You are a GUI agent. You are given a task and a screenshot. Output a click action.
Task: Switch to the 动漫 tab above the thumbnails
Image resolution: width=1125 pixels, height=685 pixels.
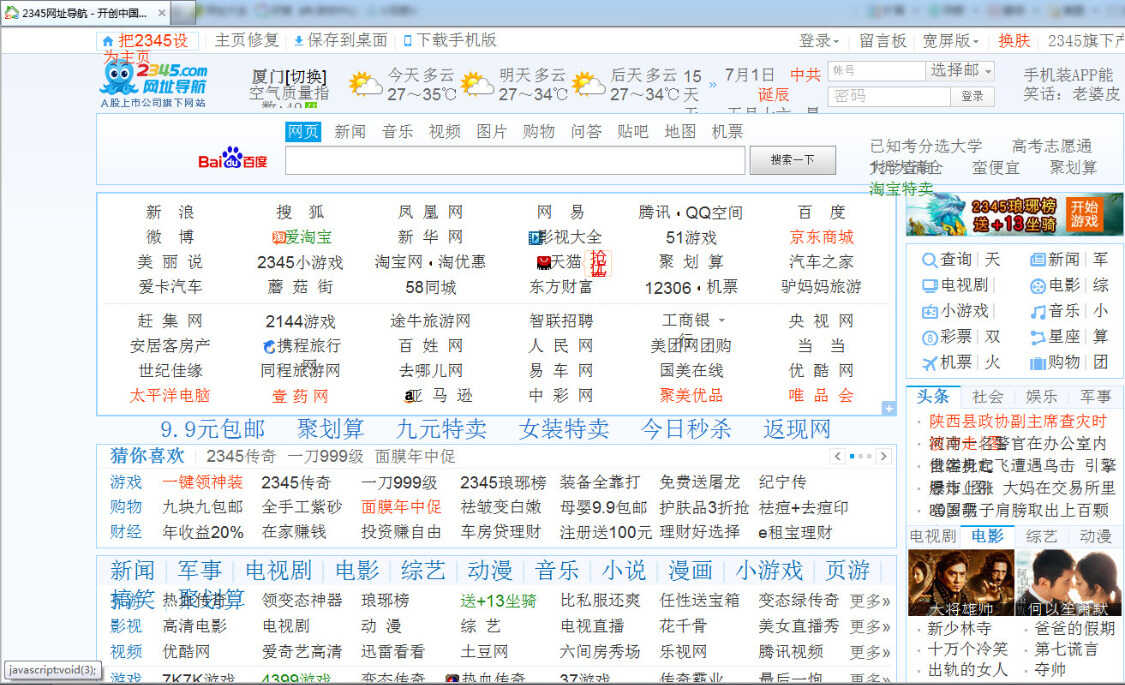click(1095, 537)
